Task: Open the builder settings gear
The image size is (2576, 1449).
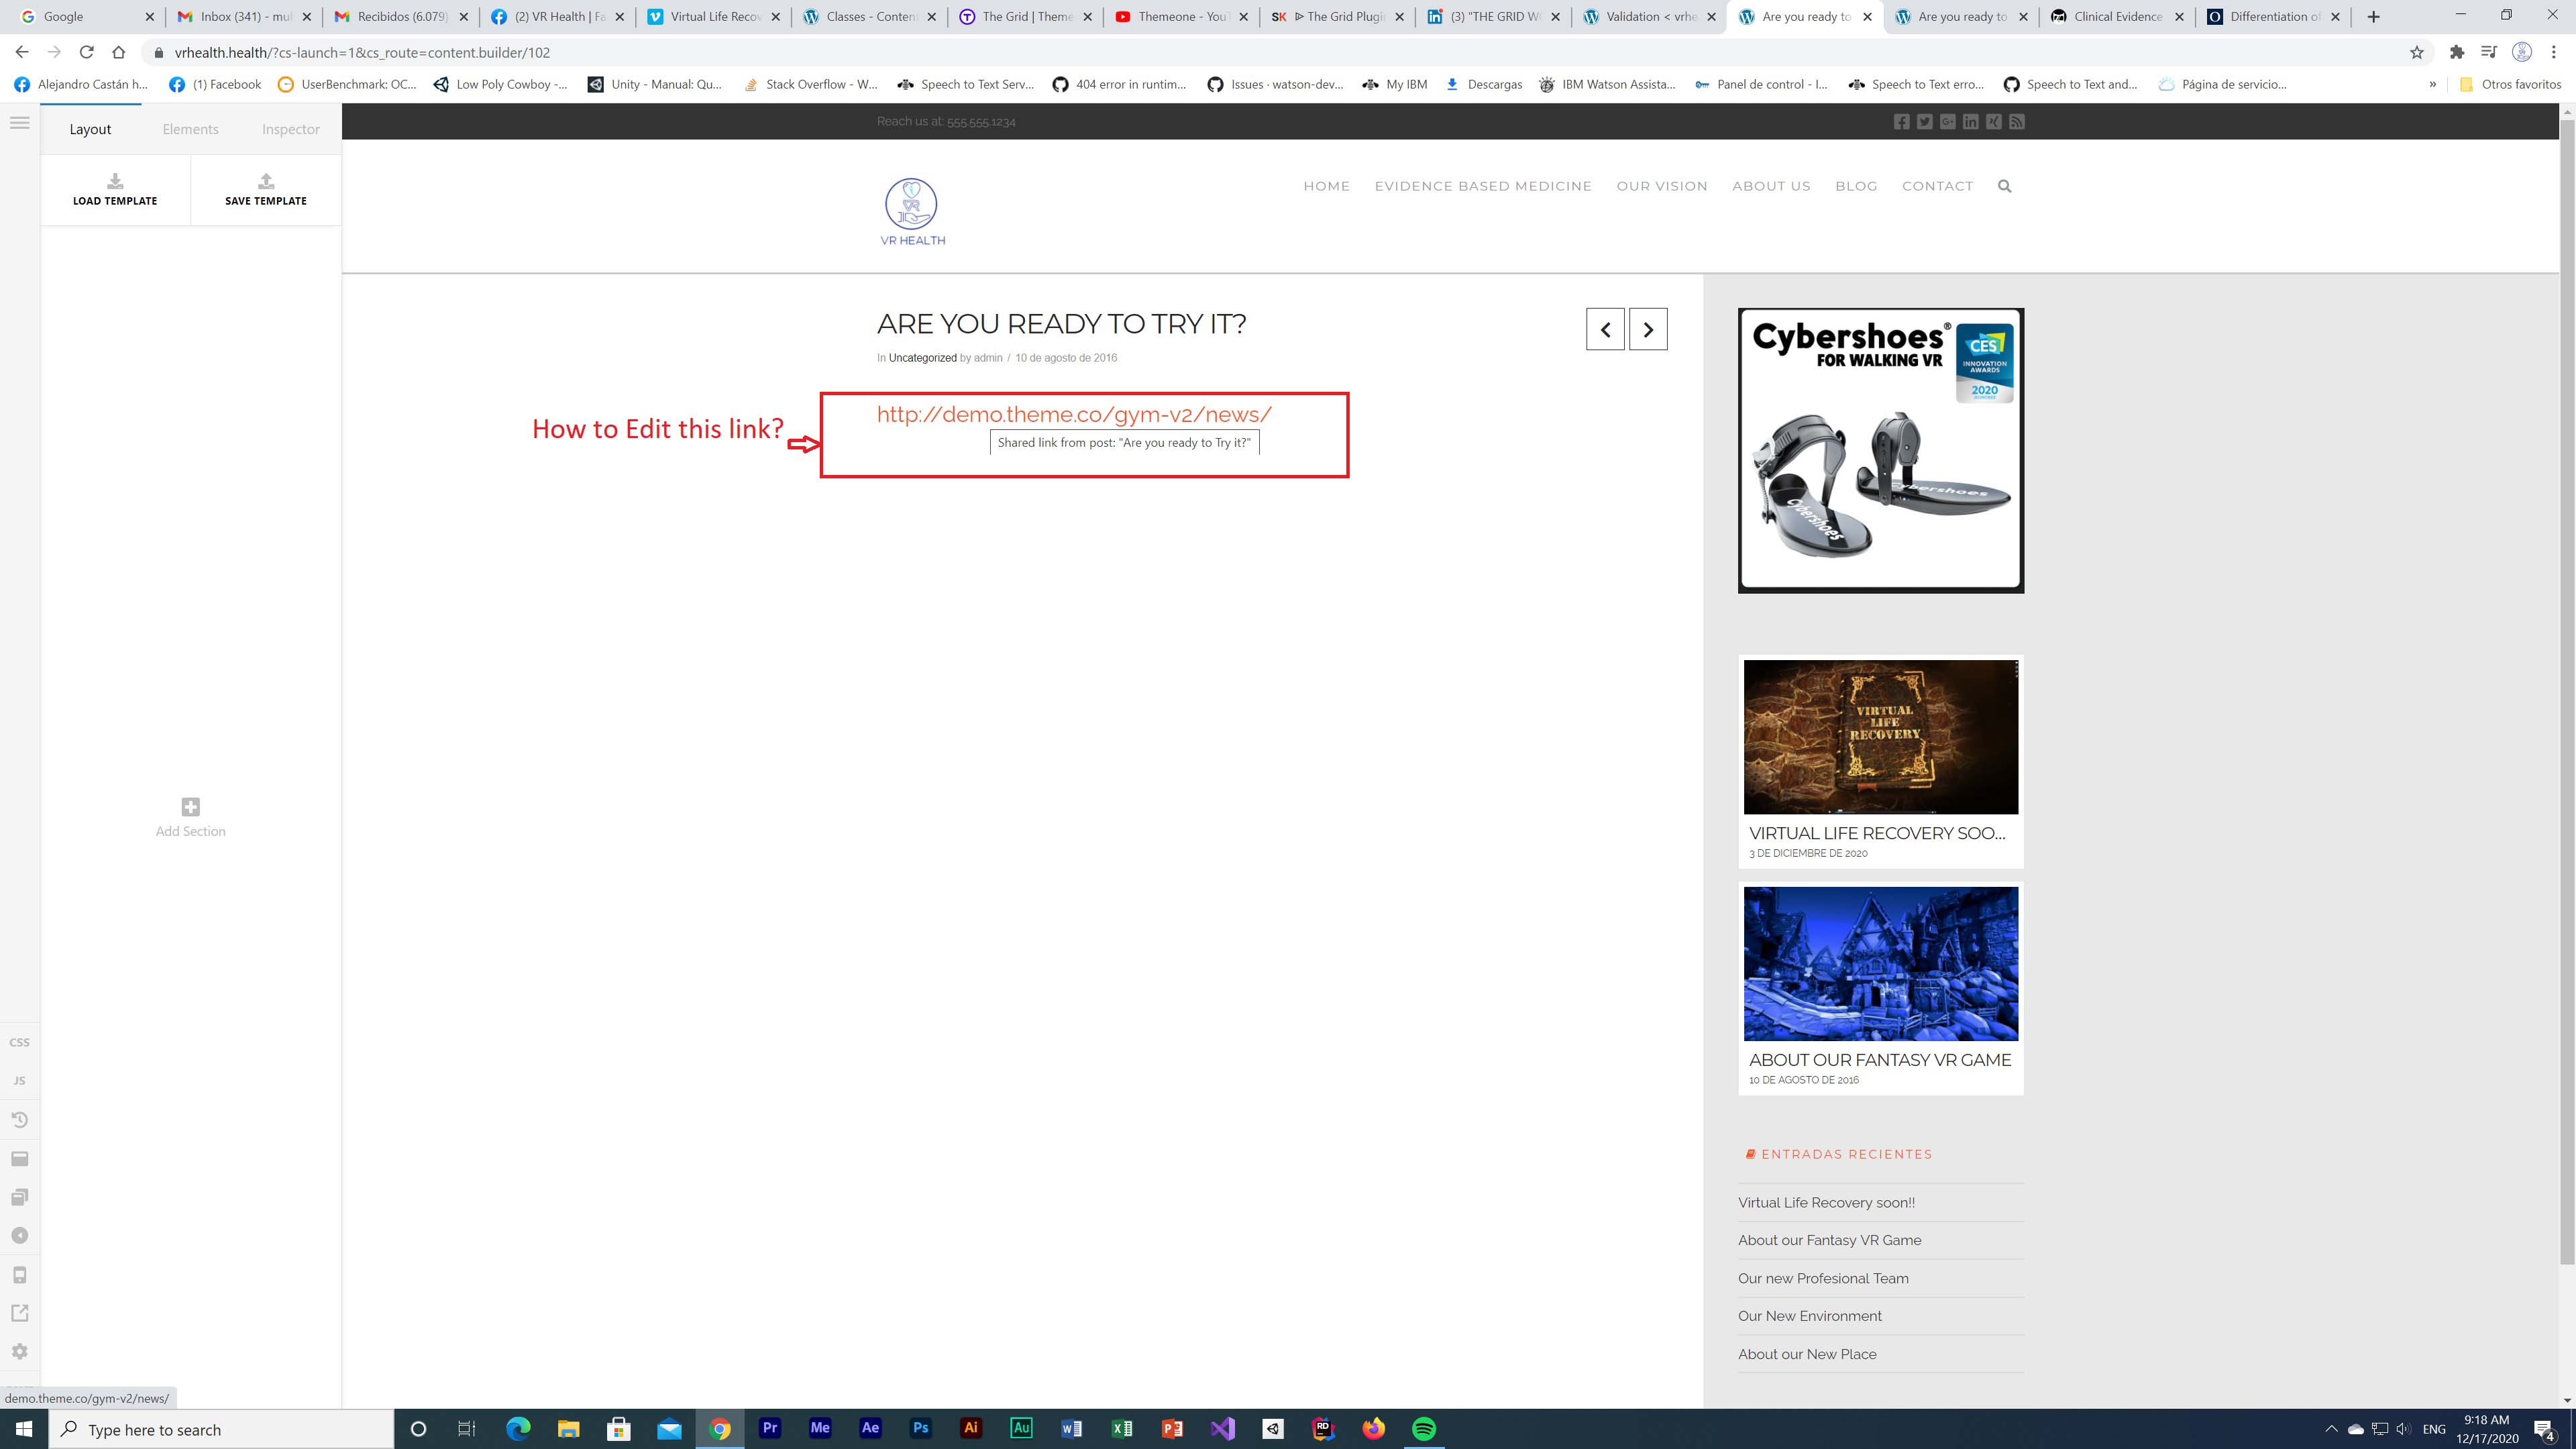Action: pos(19,1352)
